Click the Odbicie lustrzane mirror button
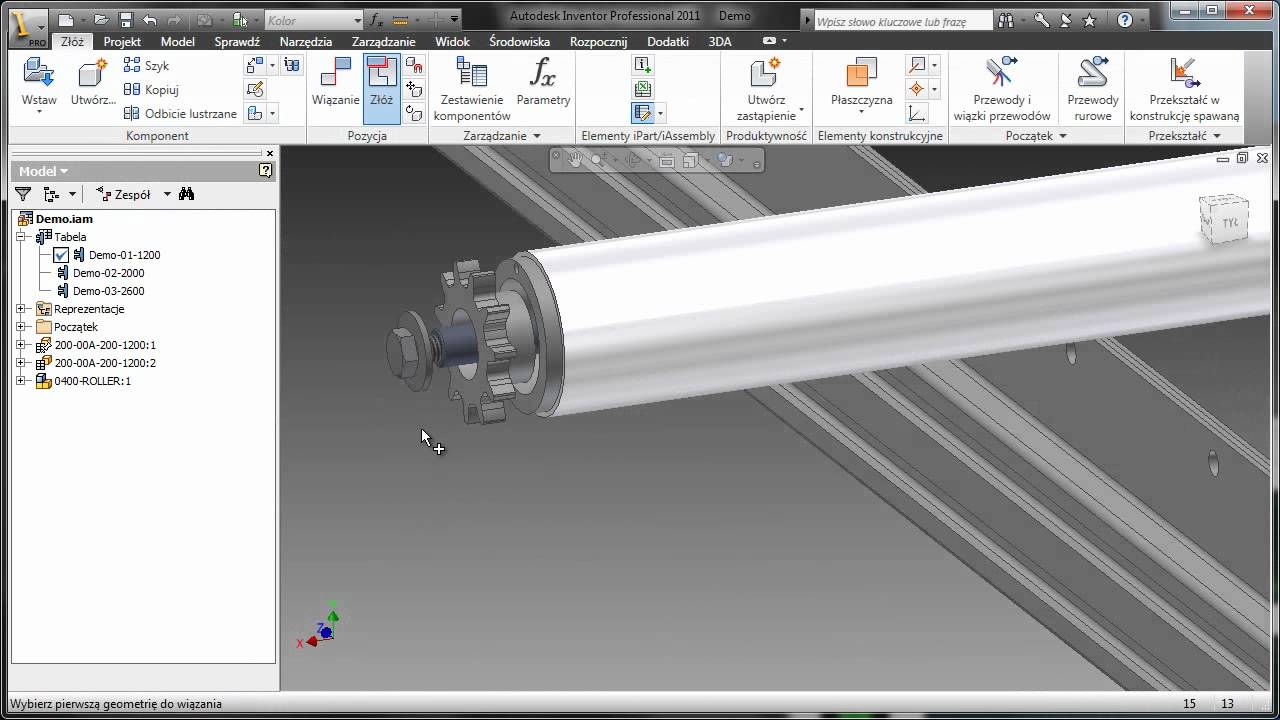This screenshot has height=720, width=1280. pos(180,113)
